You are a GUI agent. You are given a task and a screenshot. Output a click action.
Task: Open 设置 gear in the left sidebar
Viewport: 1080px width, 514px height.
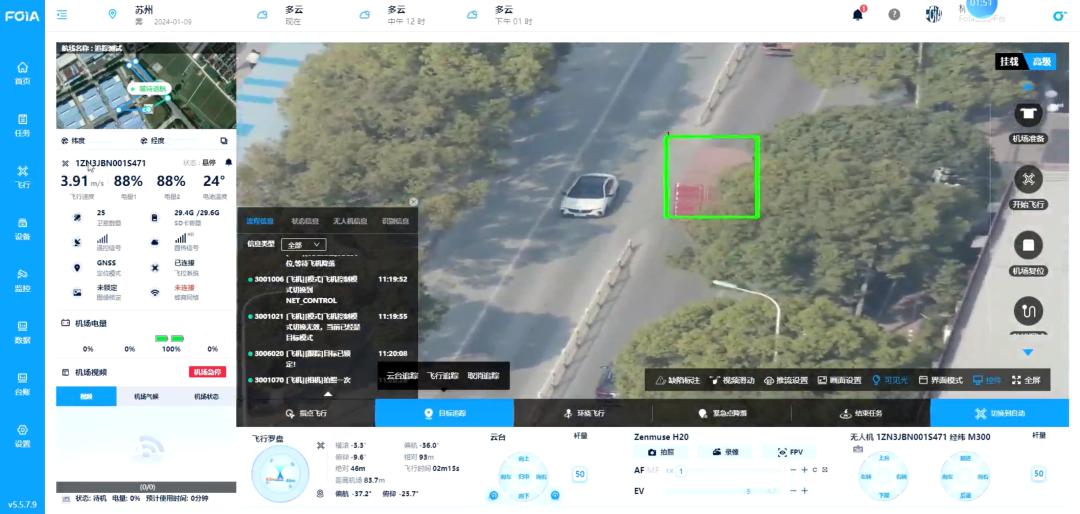click(x=22, y=435)
